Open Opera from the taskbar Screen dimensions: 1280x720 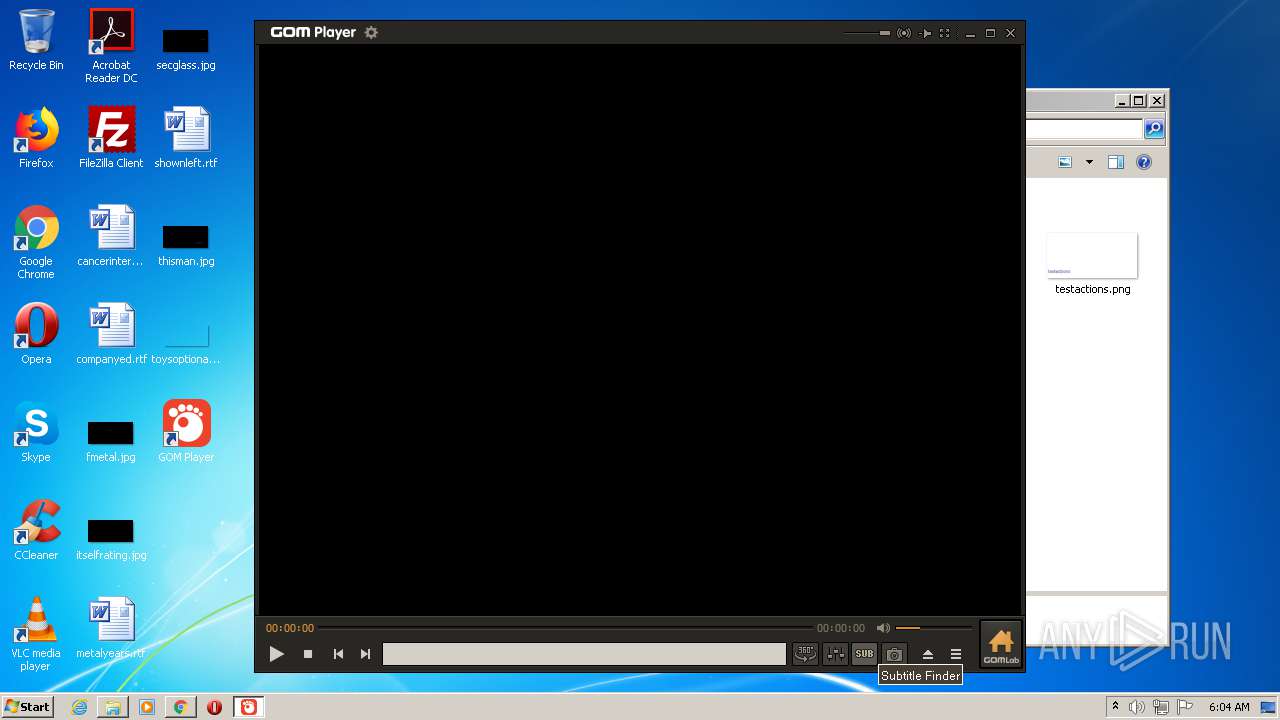point(214,707)
